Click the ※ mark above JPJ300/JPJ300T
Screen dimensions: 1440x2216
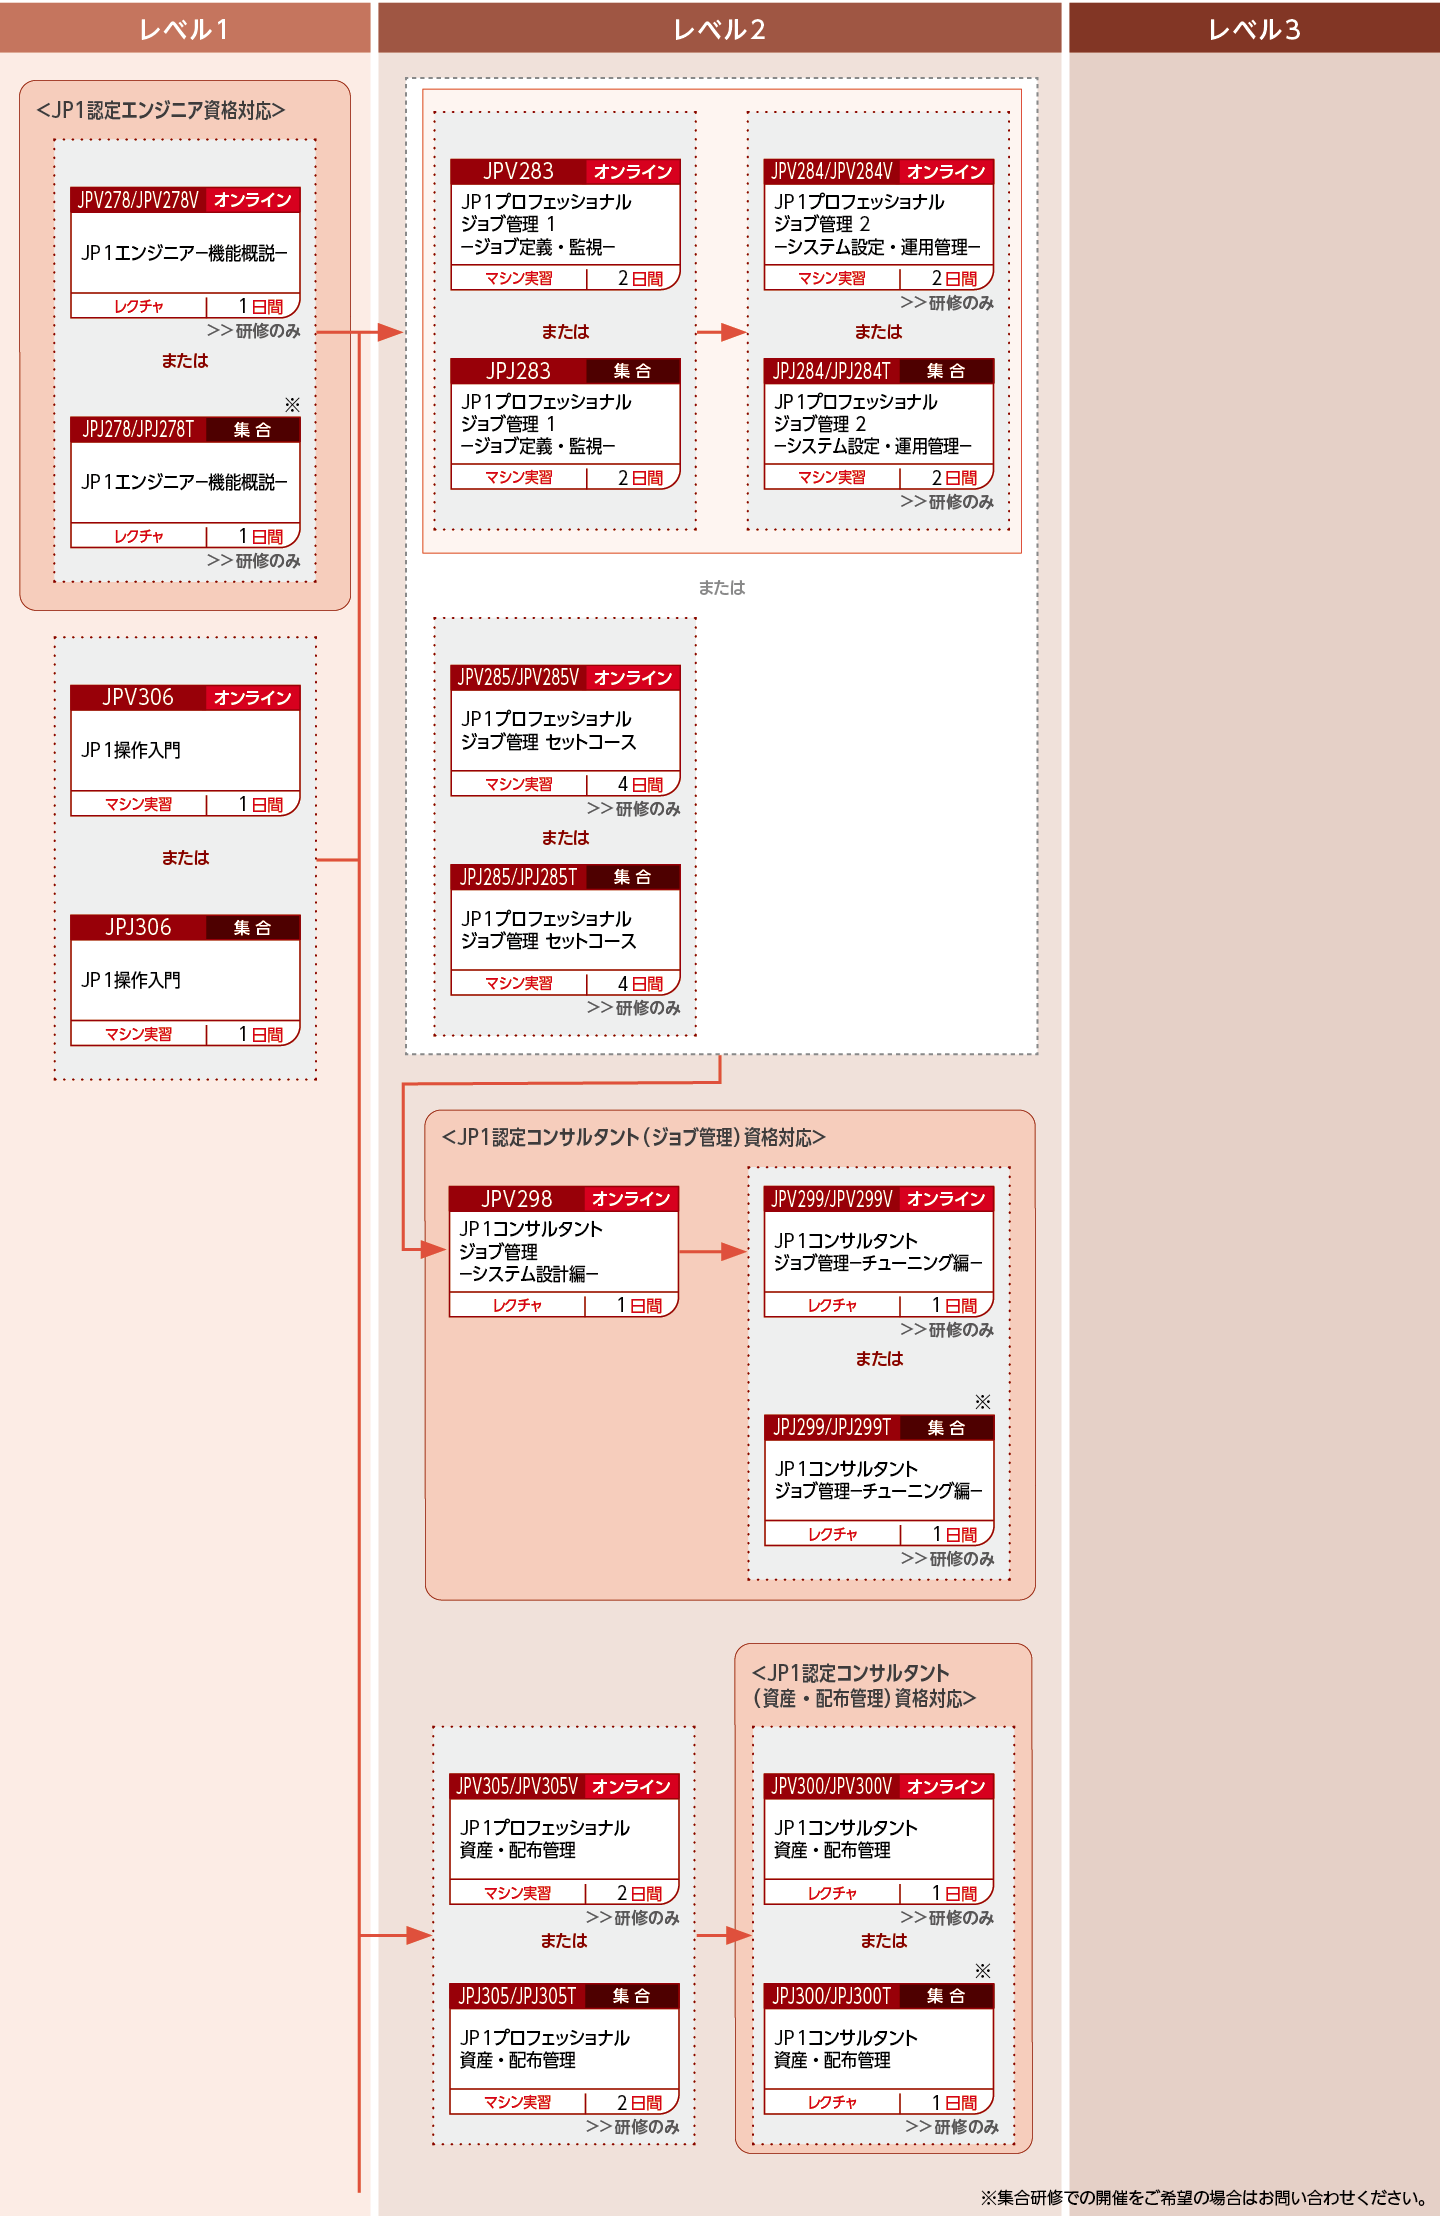[983, 1971]
